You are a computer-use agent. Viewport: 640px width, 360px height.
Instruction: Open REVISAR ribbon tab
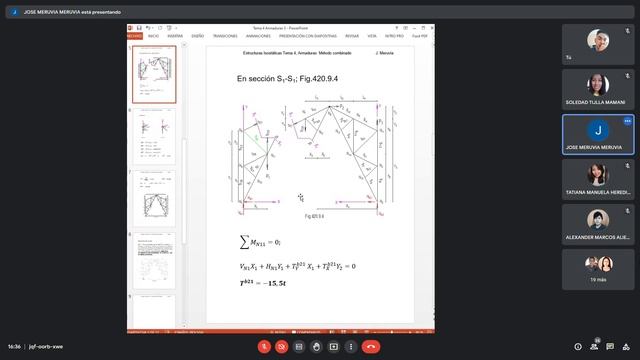352,36
